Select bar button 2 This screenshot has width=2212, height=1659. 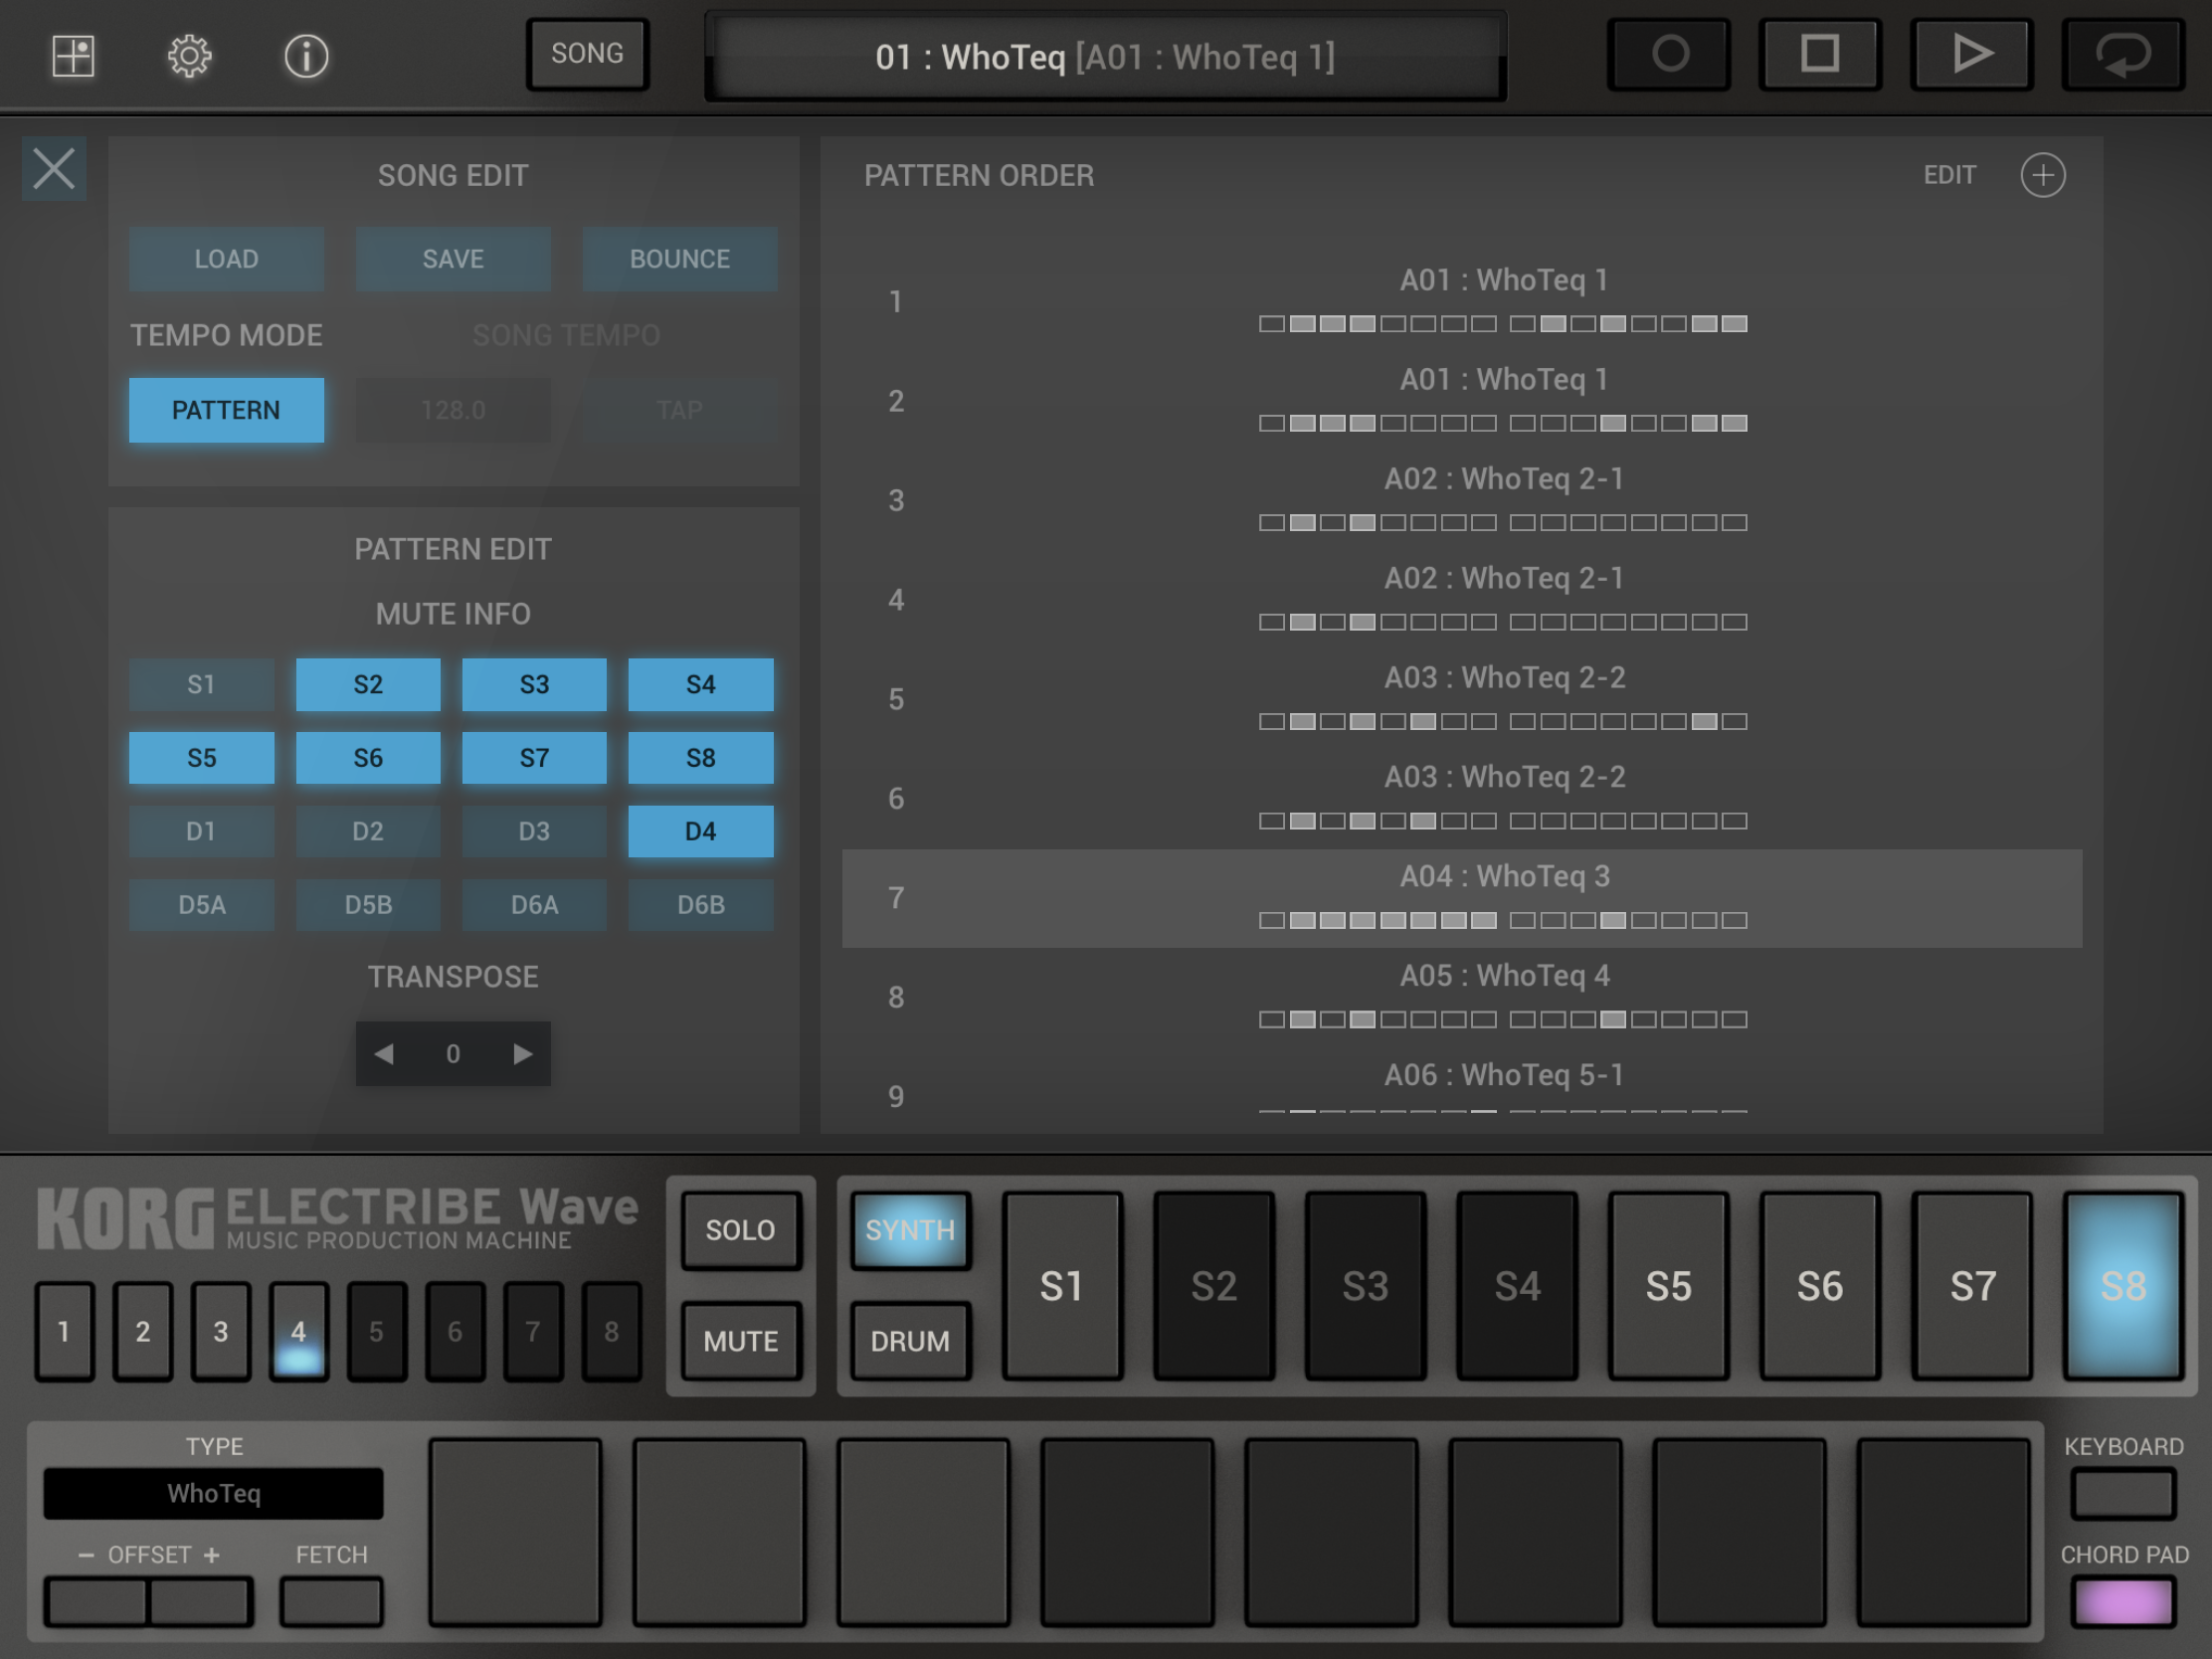(x=143, y=1331)
